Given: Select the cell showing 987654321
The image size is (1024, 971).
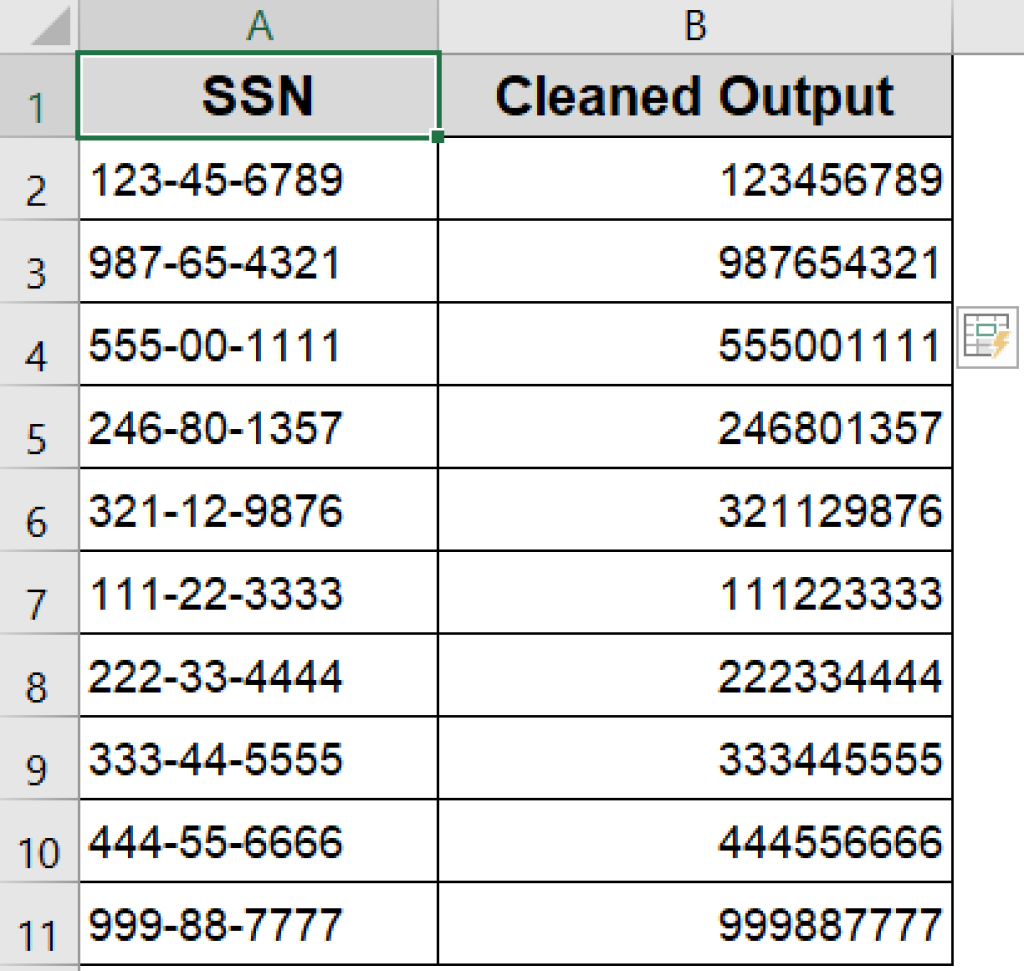Looking at the screenshot, I should pos(694,262).
